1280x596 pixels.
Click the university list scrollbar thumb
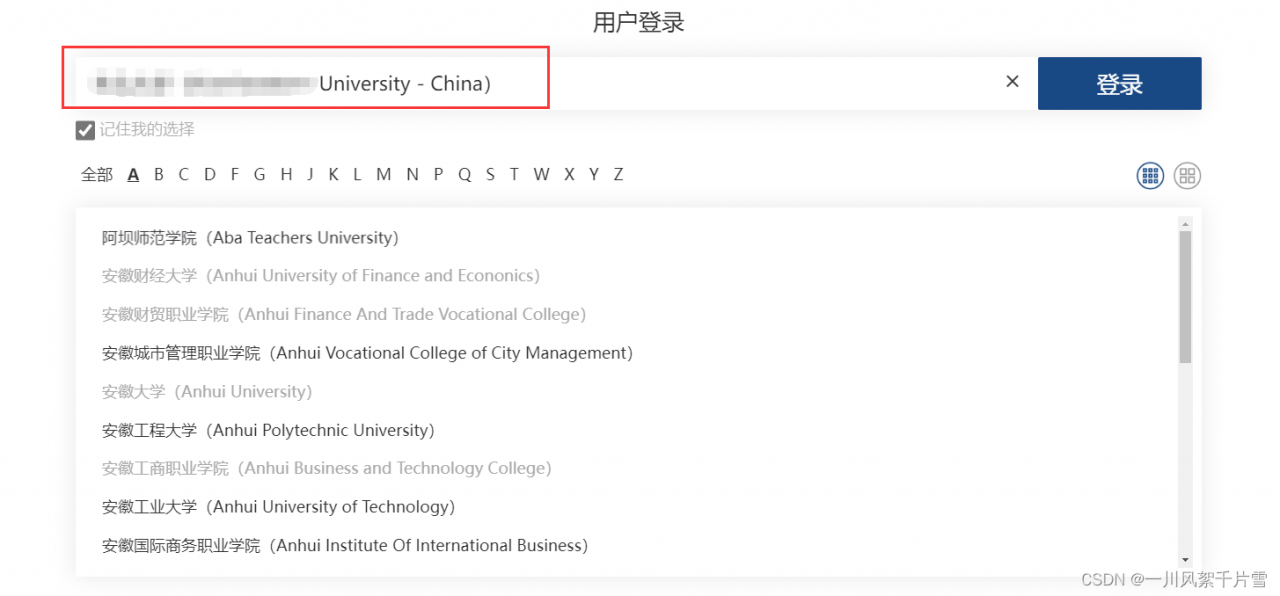[x=1185, y=296]
